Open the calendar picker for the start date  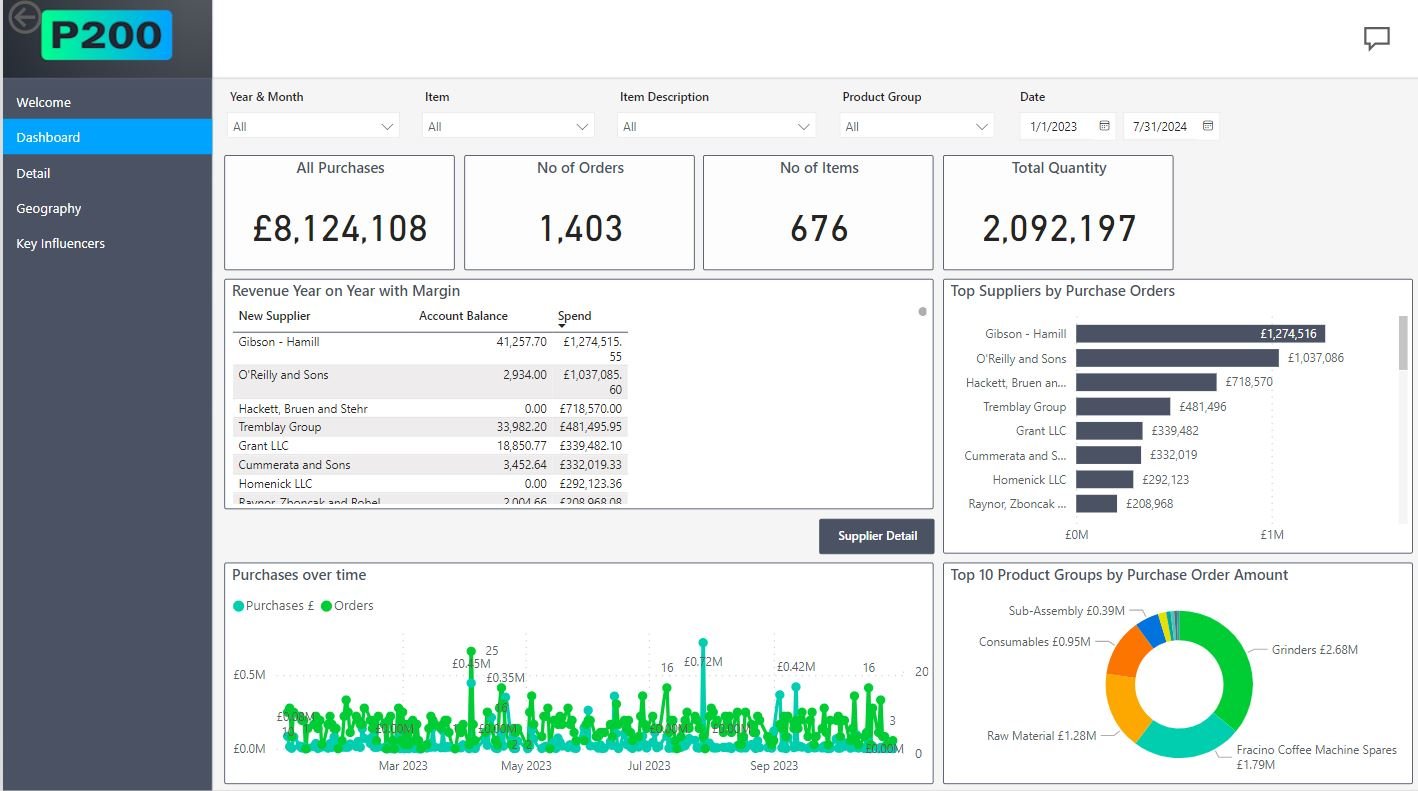pyautogui.click(x=1104, y=126)
